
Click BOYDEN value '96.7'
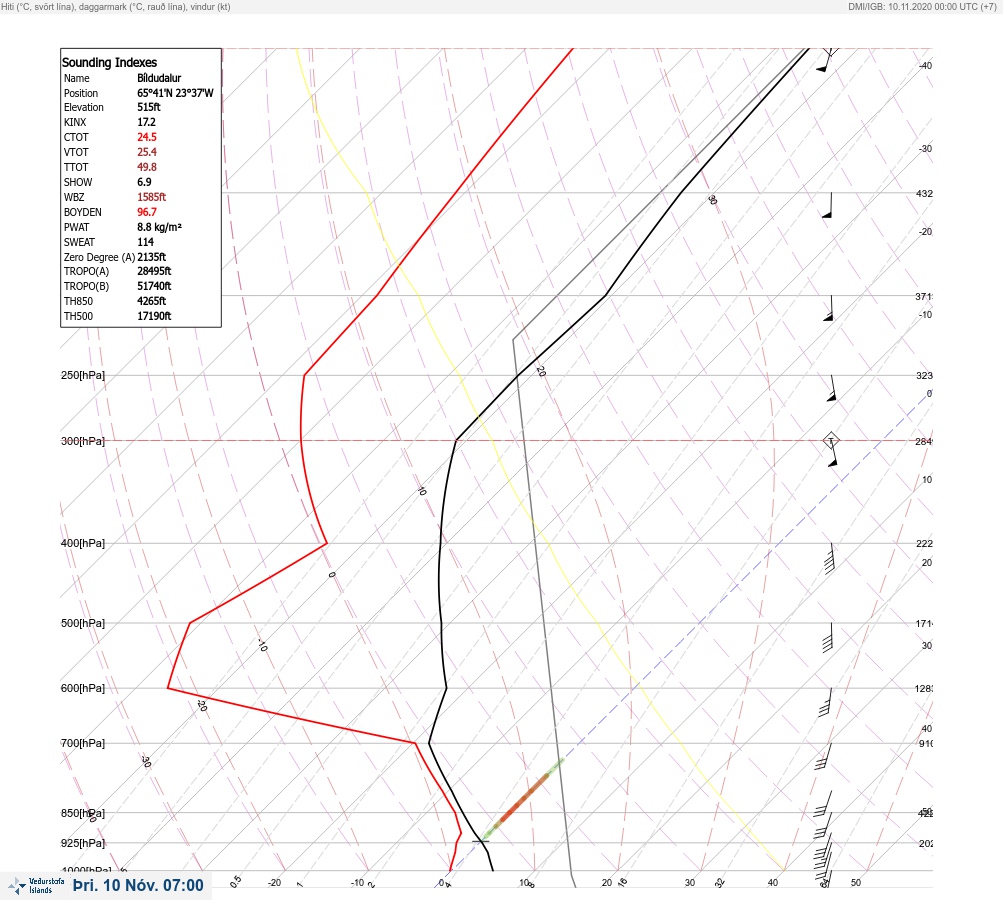(x=147, y=212)
